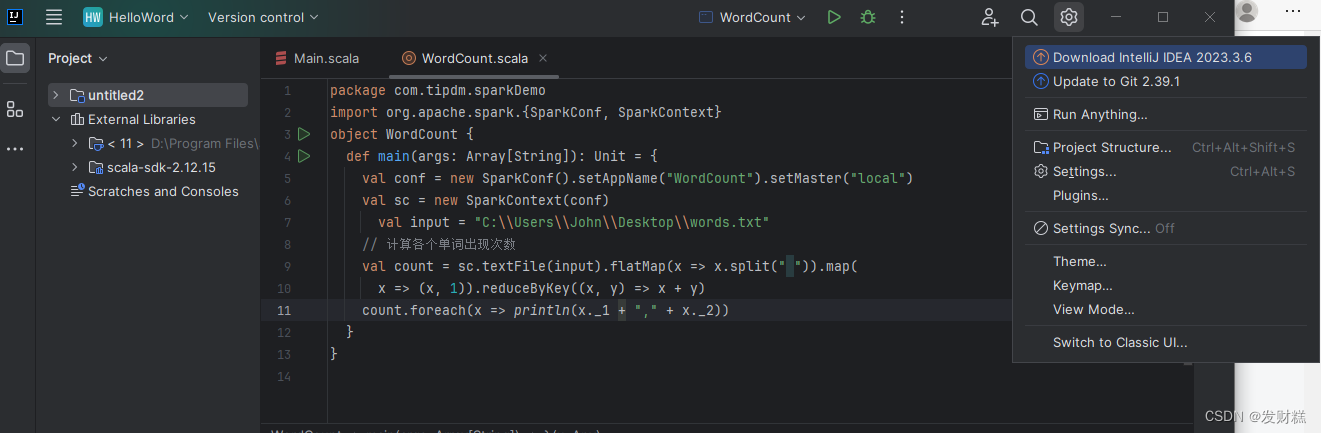Viewport: 1321px width, 433px height.
Task: Select External Libraries tree item
Action: [x=142, y=119]
